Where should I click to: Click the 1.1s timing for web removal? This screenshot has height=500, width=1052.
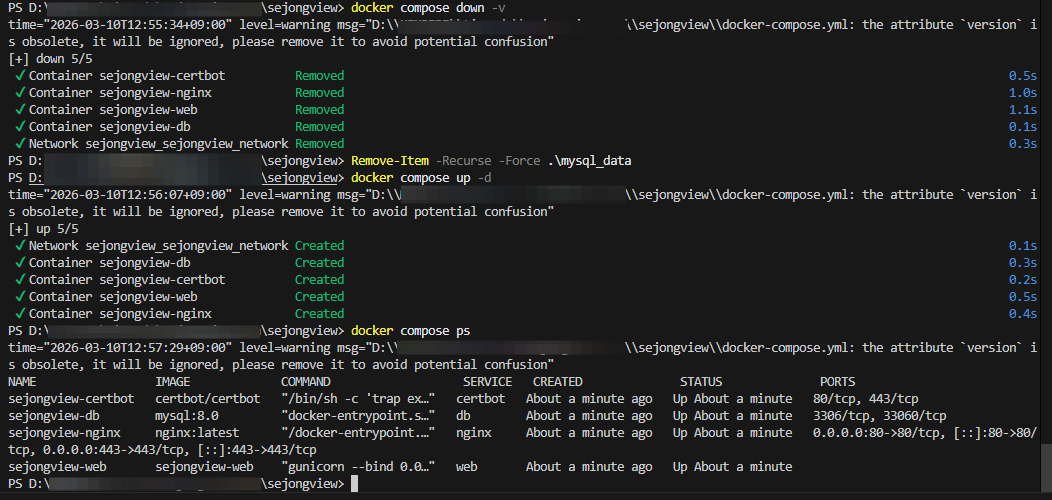point(1022,109)
